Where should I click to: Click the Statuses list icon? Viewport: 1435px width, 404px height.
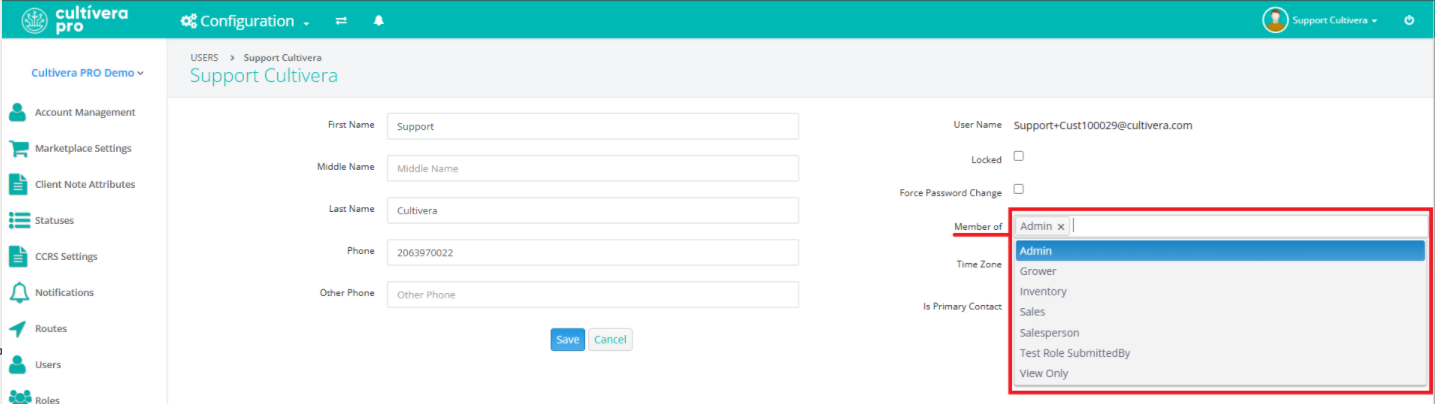pyautogui.click(x=18, y=220)
